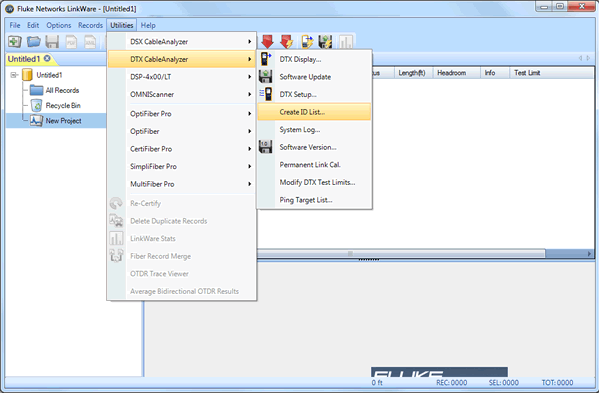Expand the CertiFiber Pro submenu
Screen dimensions: 599x393
point(181,149)
